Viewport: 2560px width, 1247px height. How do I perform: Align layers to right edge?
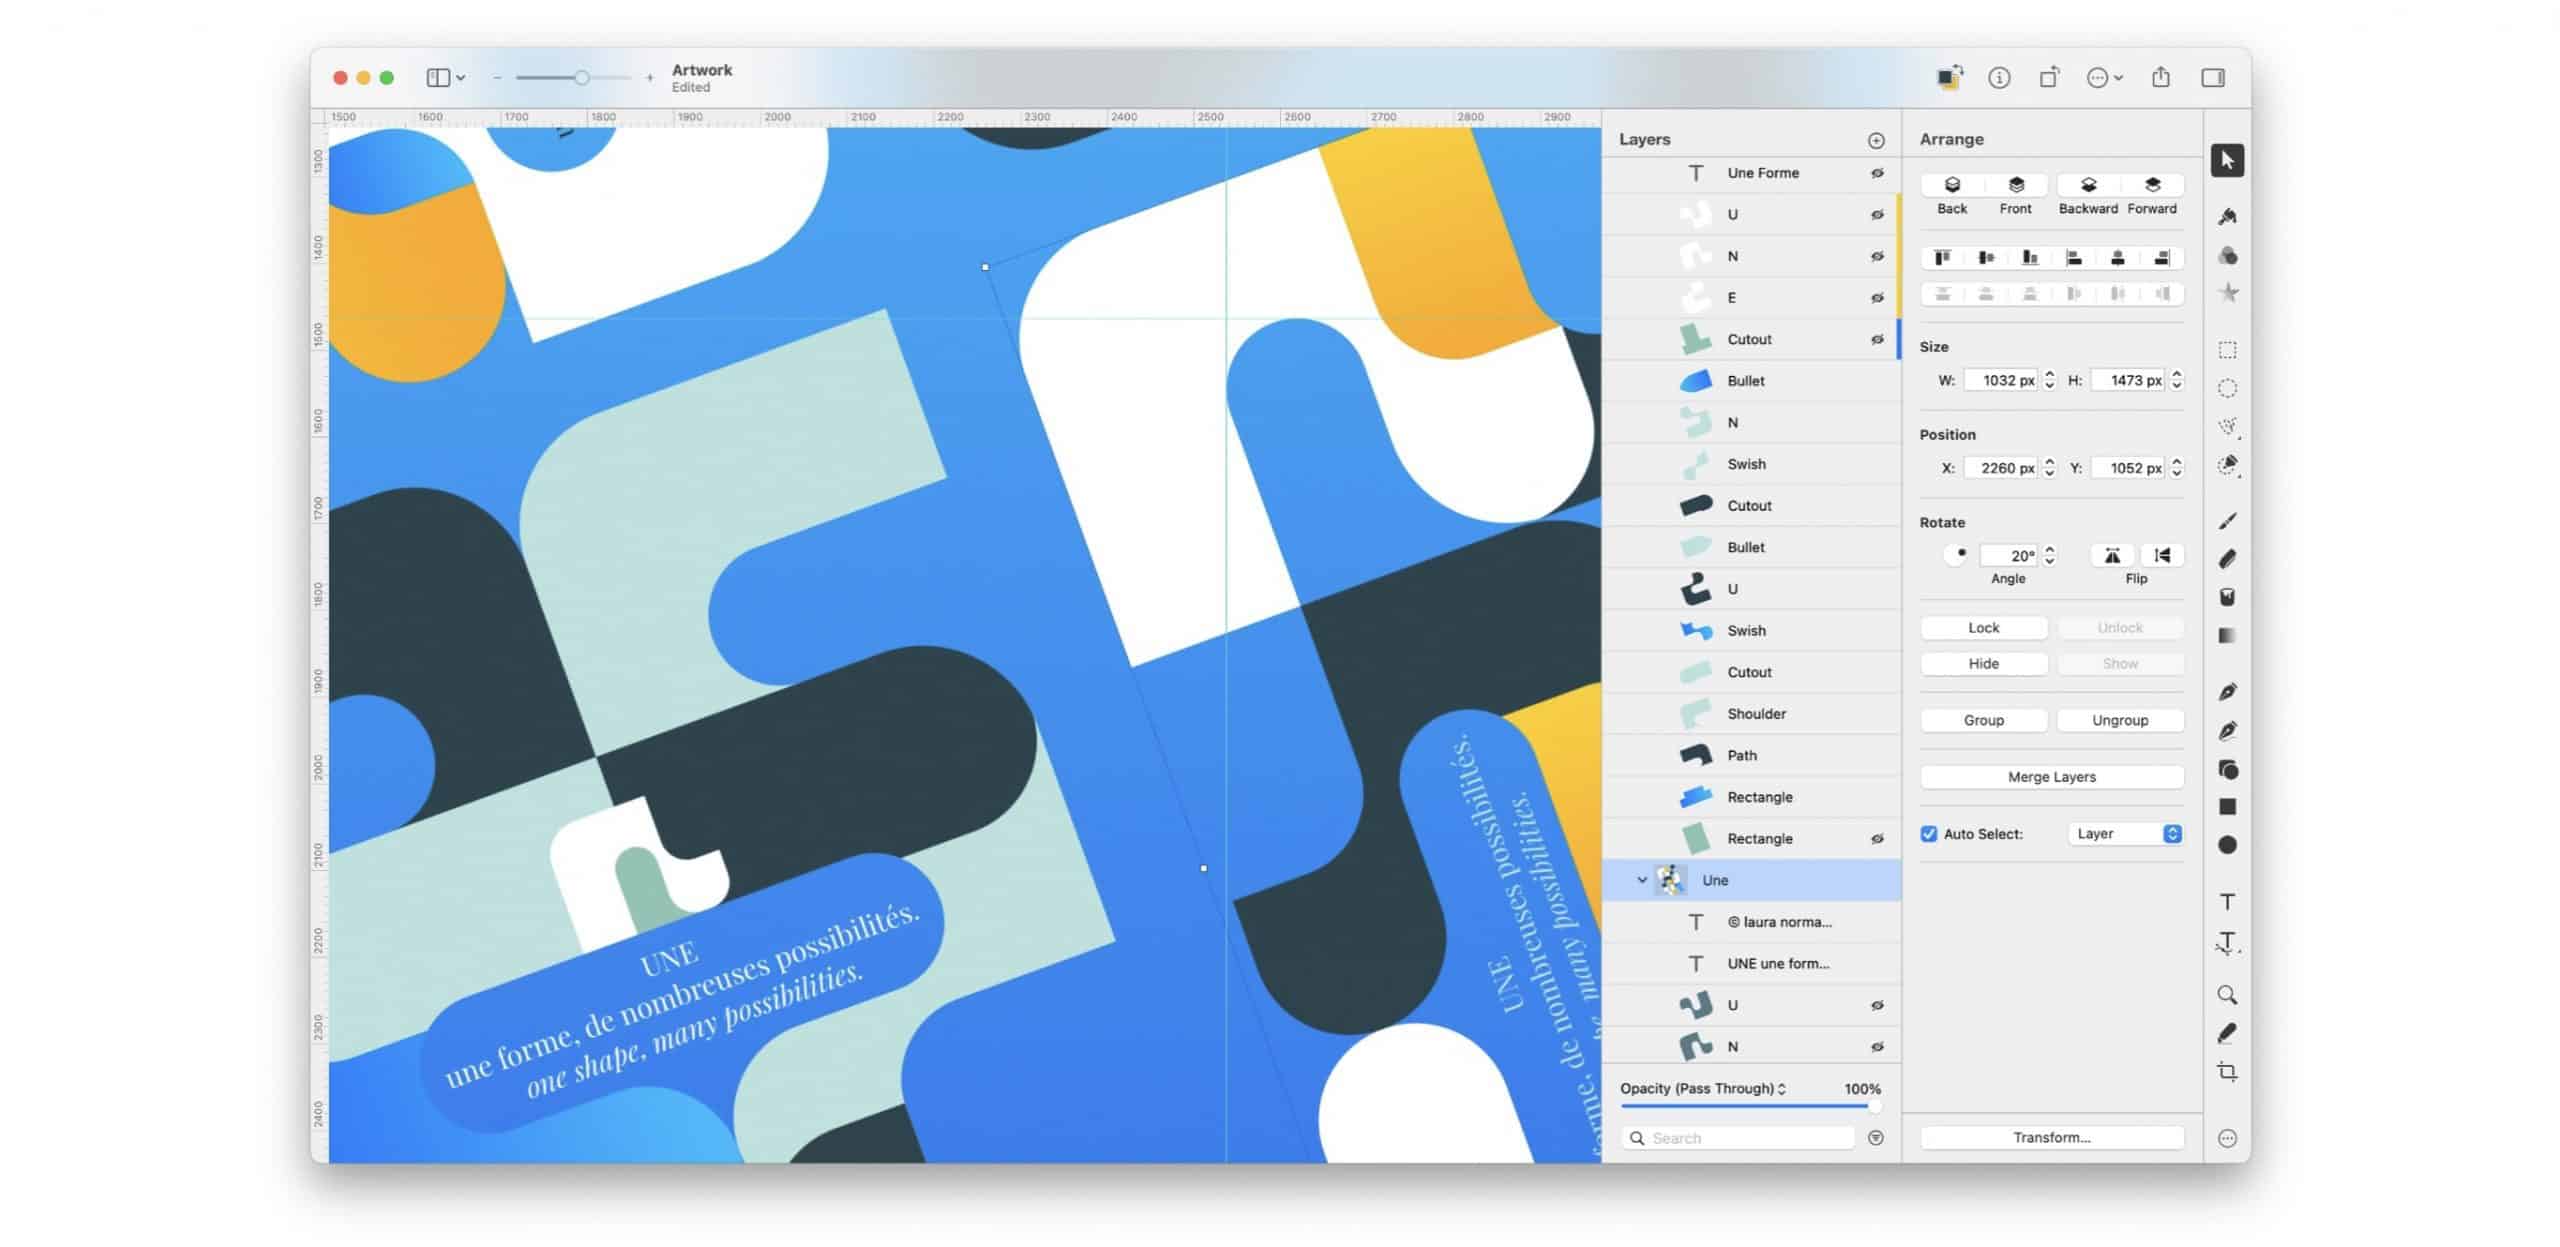(x=2162, y=258)
